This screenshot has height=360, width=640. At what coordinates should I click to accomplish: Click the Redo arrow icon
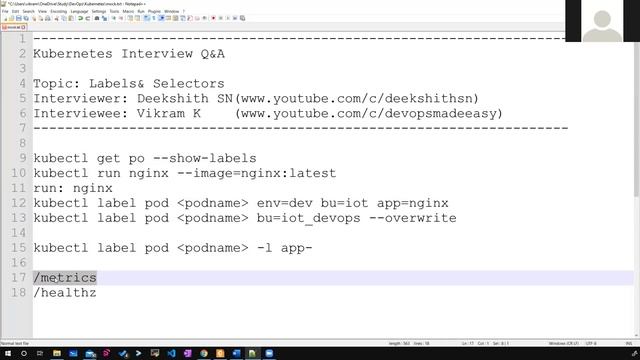pyautogui.click(x=88, y=18)
